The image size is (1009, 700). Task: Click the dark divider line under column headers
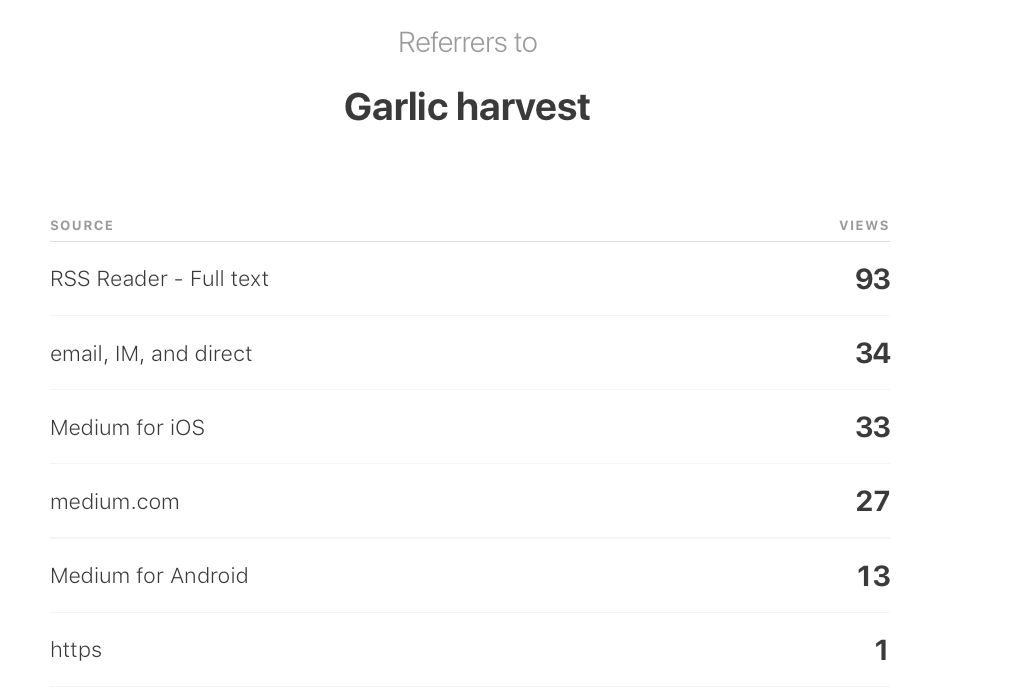click(470, 241)
